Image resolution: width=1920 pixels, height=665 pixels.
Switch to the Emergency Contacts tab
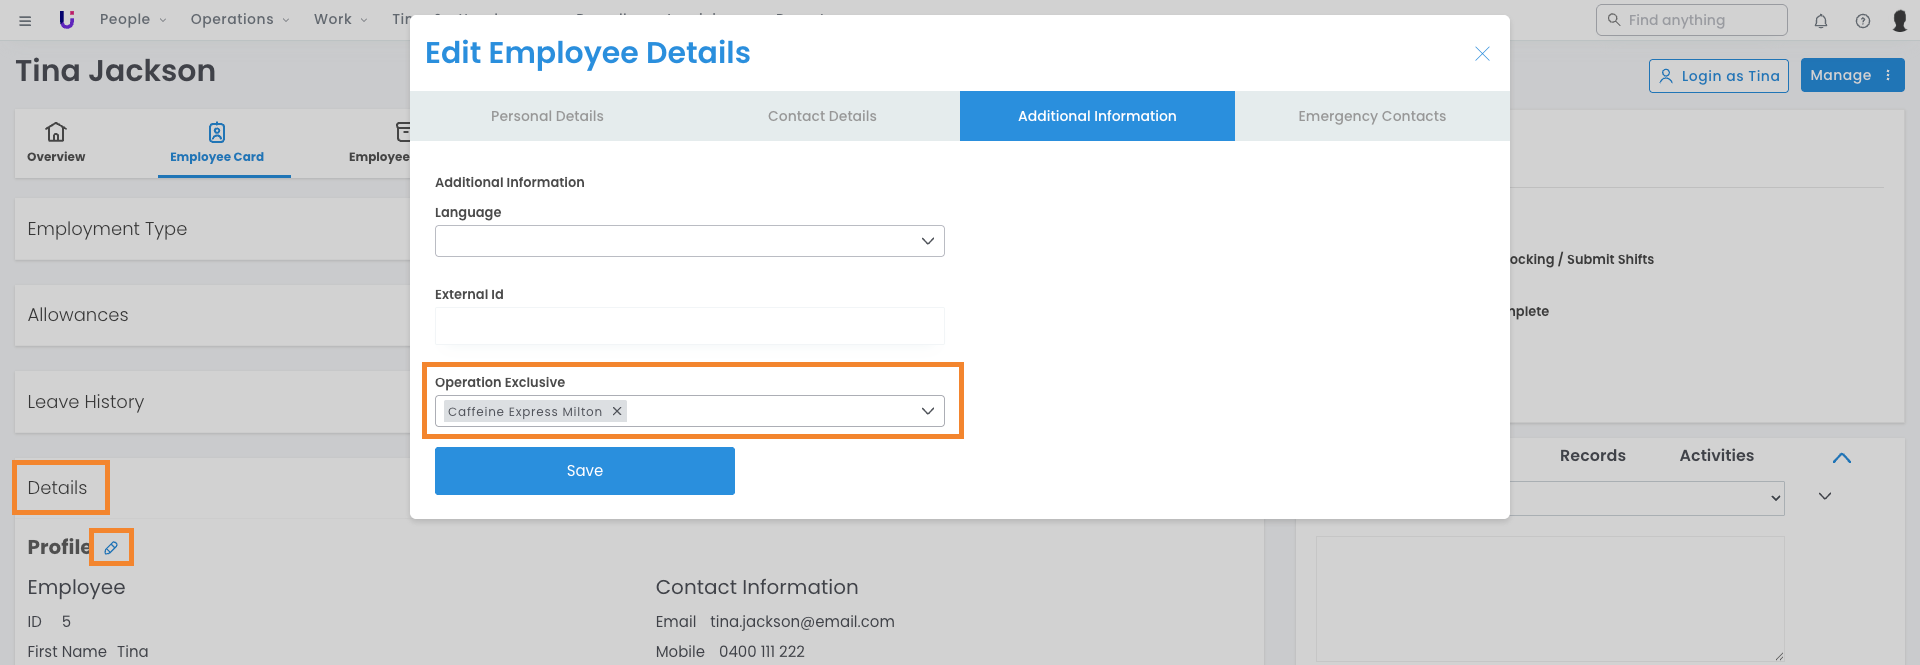1371,116
